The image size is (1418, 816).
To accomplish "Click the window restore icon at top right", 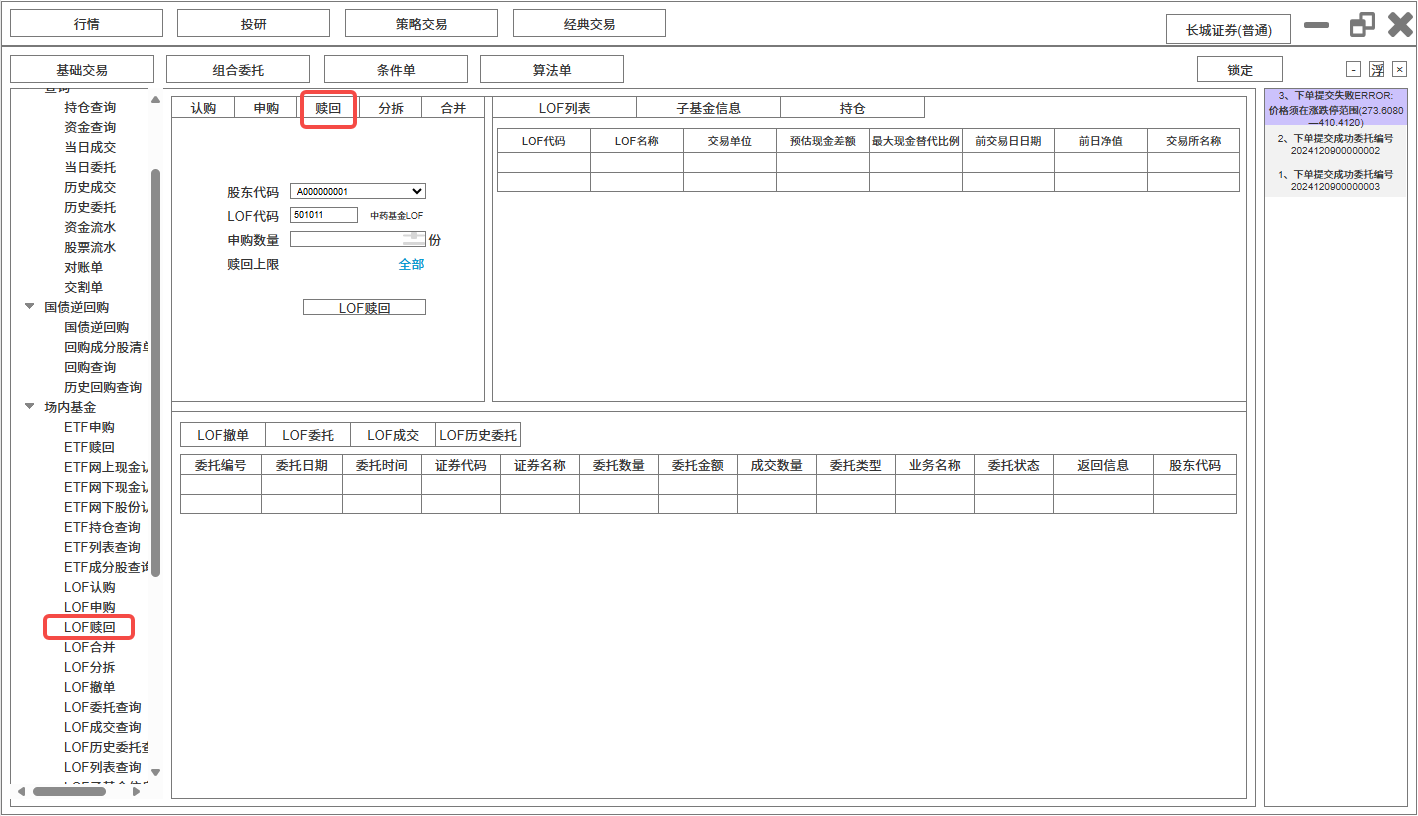I will pyautogui.click(x=1362, y=25).
